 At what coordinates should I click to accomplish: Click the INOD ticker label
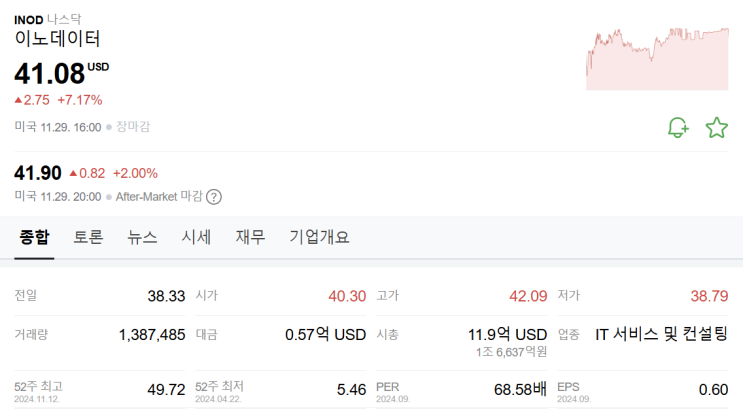pyautogui.click(x=28, y=19)
